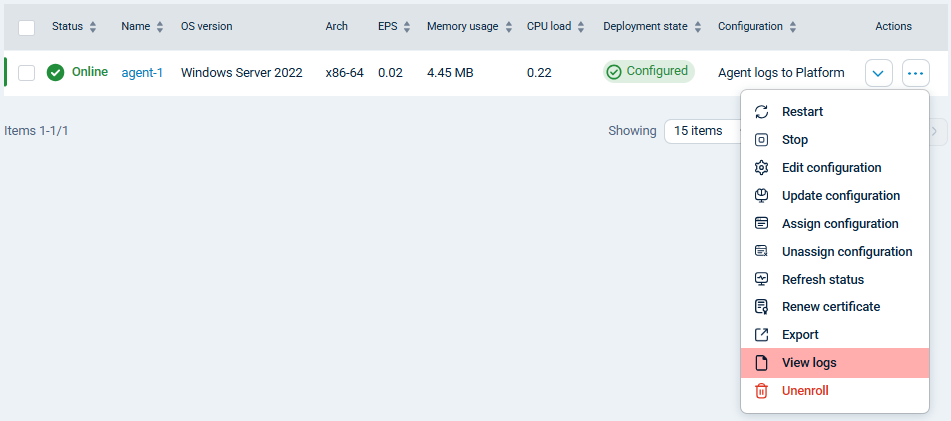Click the Update configuration icon

pyautogui.click(x=761, y=196)
